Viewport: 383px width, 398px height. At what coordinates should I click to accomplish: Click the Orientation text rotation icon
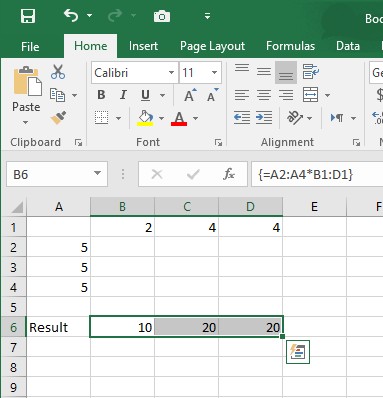[x=295, y=118]
